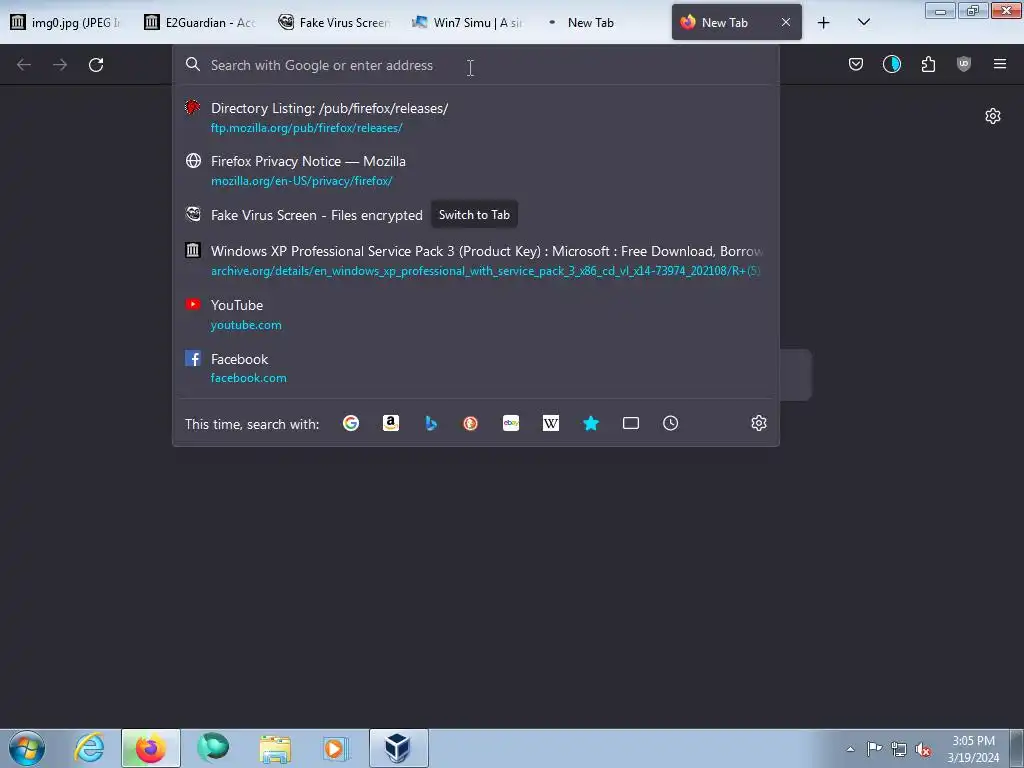1024x768 pixels.
Task: Switch to E2Guardian tab
Action: [x=201, y=22]
